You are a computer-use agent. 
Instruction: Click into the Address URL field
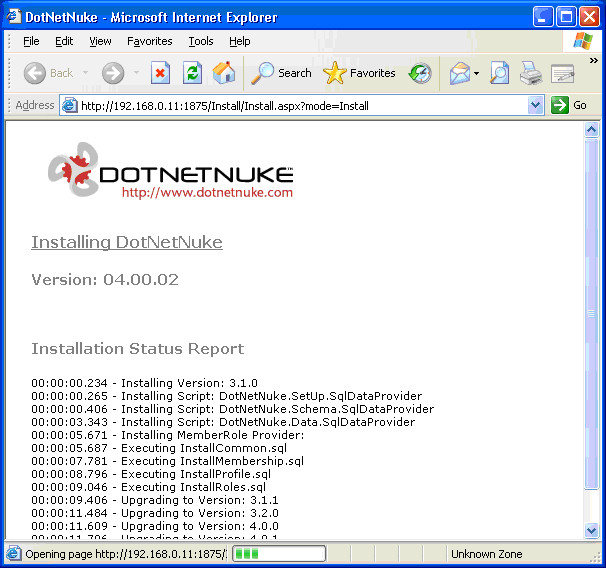(x=303, y=105)
